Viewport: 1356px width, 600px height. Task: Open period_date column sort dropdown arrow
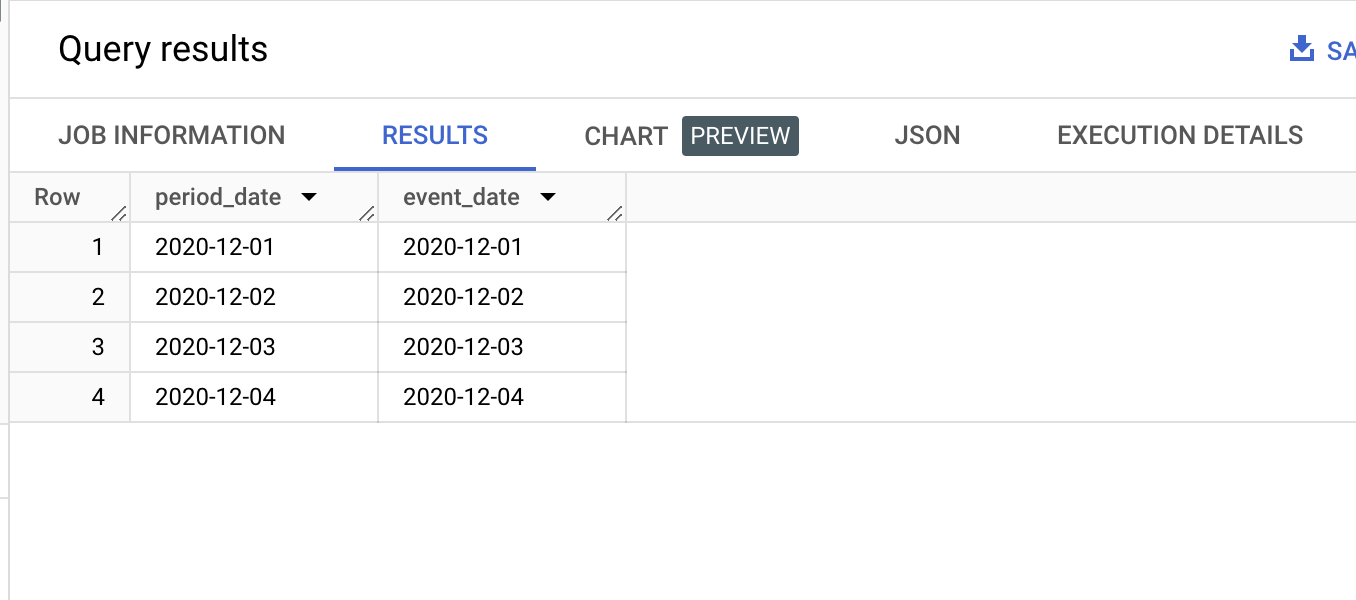tap(308, 198)
